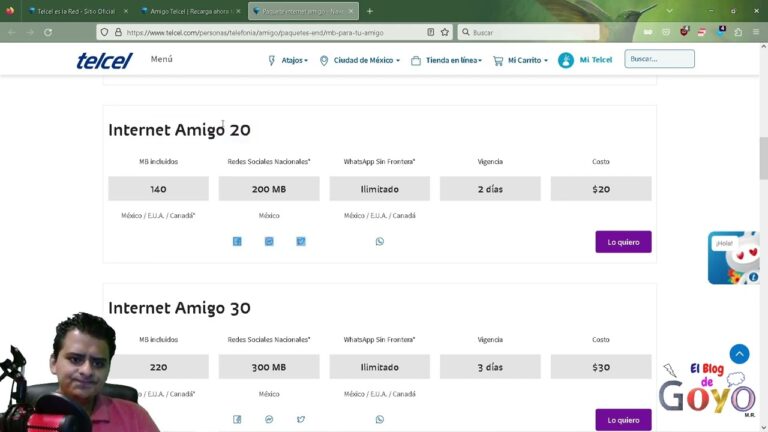
Task: Click the site padlock security icon
Action: click(118, 32)
